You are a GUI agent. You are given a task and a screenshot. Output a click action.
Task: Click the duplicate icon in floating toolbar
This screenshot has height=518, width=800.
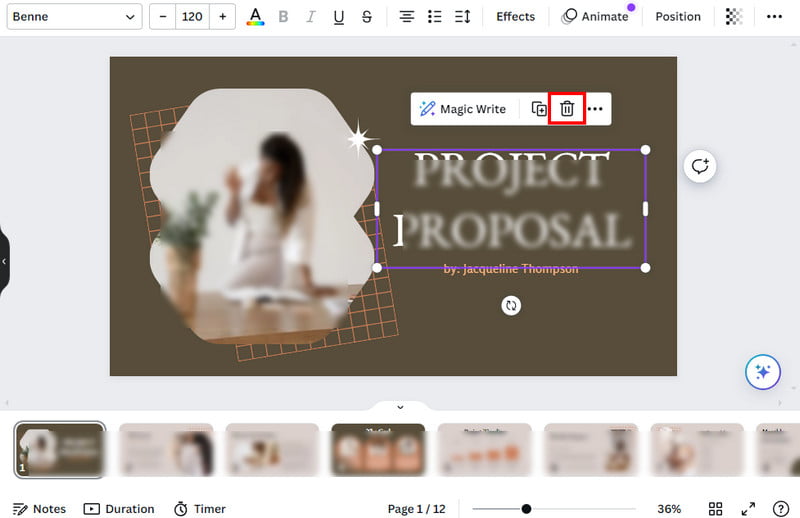(539, 109)
